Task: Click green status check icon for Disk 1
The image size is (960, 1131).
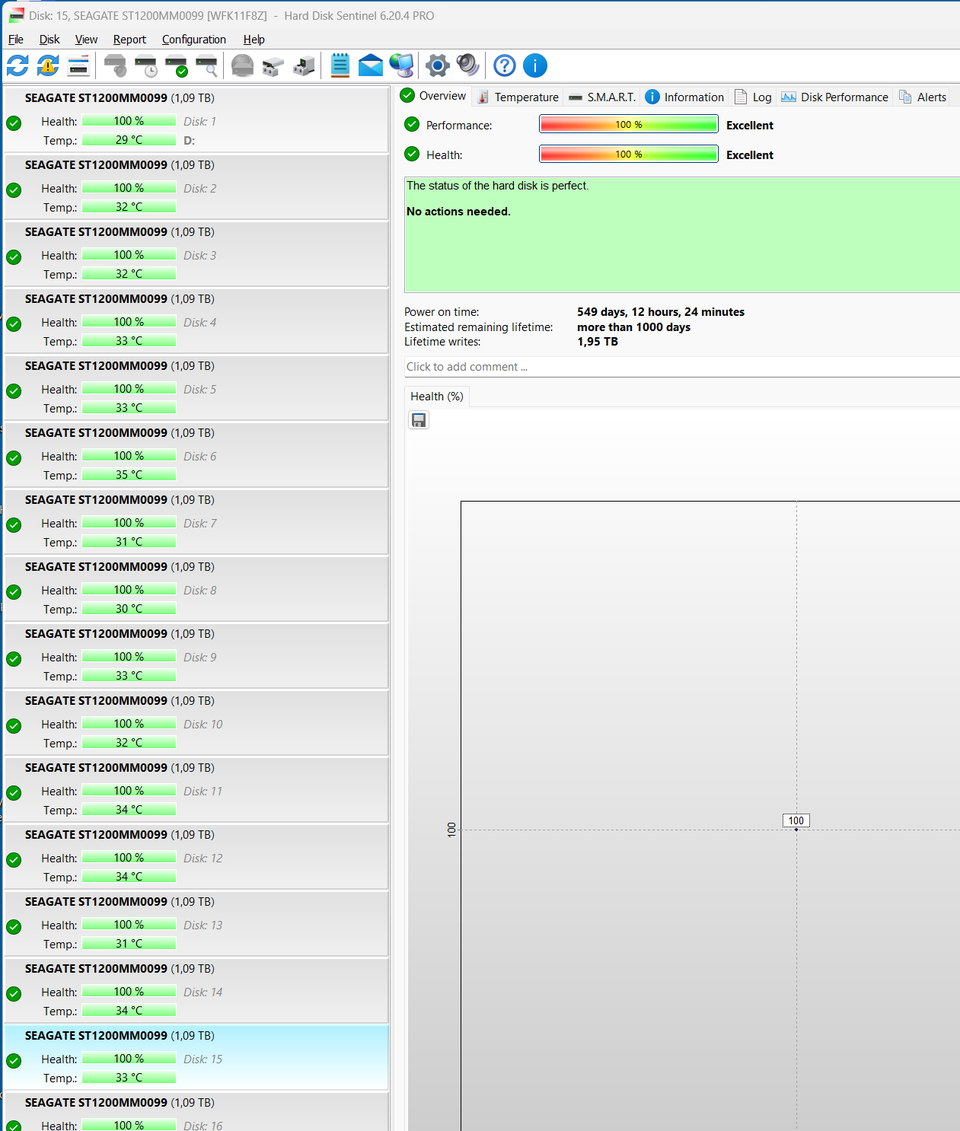Action: pos(14,123)
